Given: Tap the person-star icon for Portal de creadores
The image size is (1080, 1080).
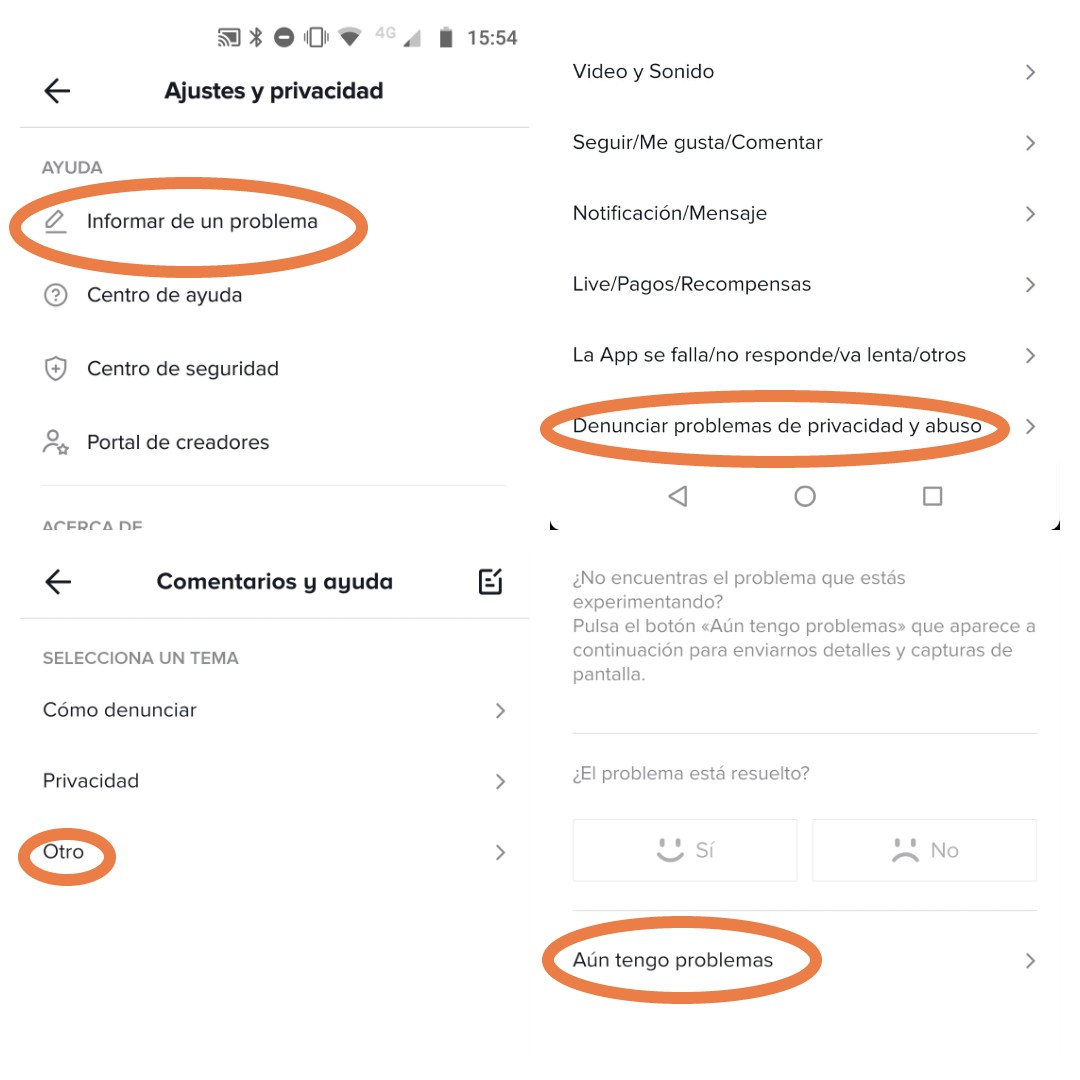Looking at the screenshot, I should [x=55, y=442].
